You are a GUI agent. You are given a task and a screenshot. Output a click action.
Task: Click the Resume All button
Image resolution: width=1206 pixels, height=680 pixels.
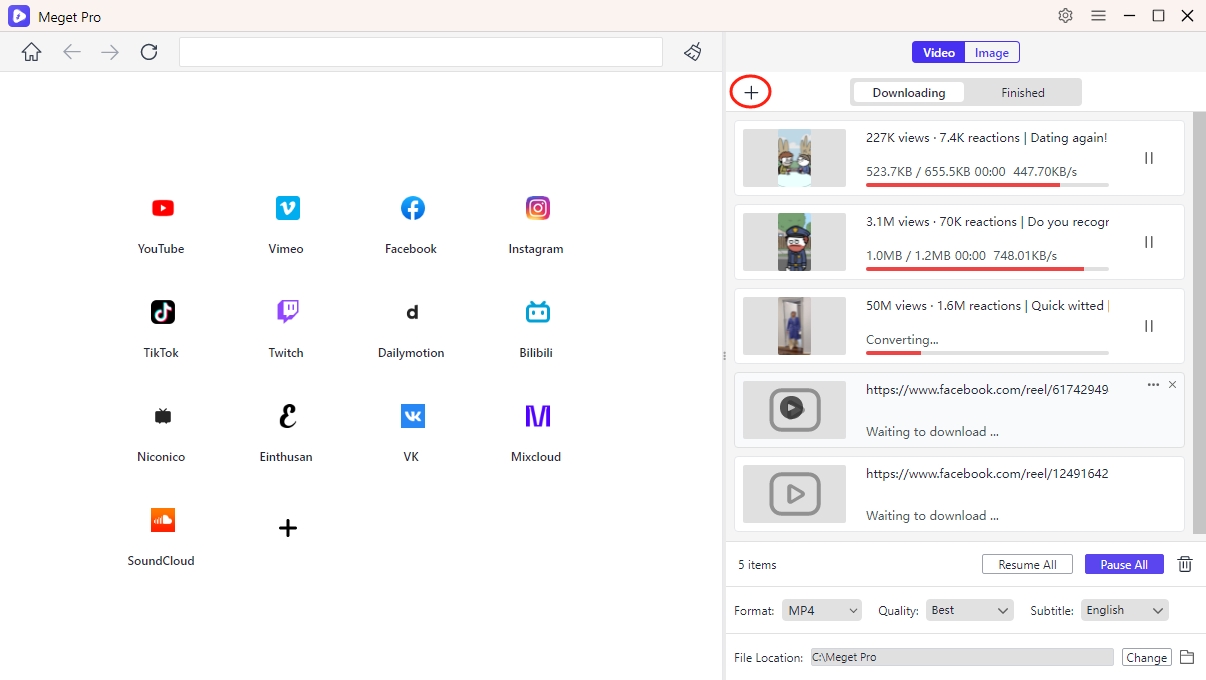click(1027, 564)
